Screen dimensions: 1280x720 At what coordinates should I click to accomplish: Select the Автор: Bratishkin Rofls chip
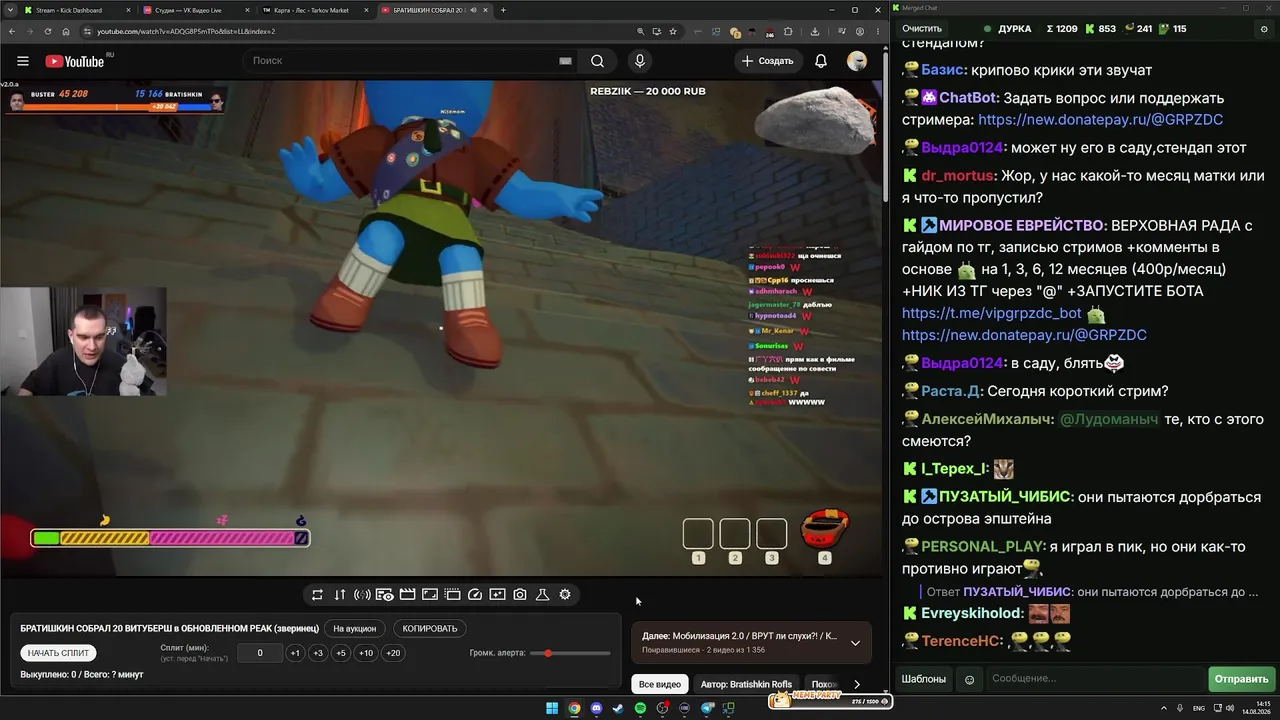tap(746, 685)
